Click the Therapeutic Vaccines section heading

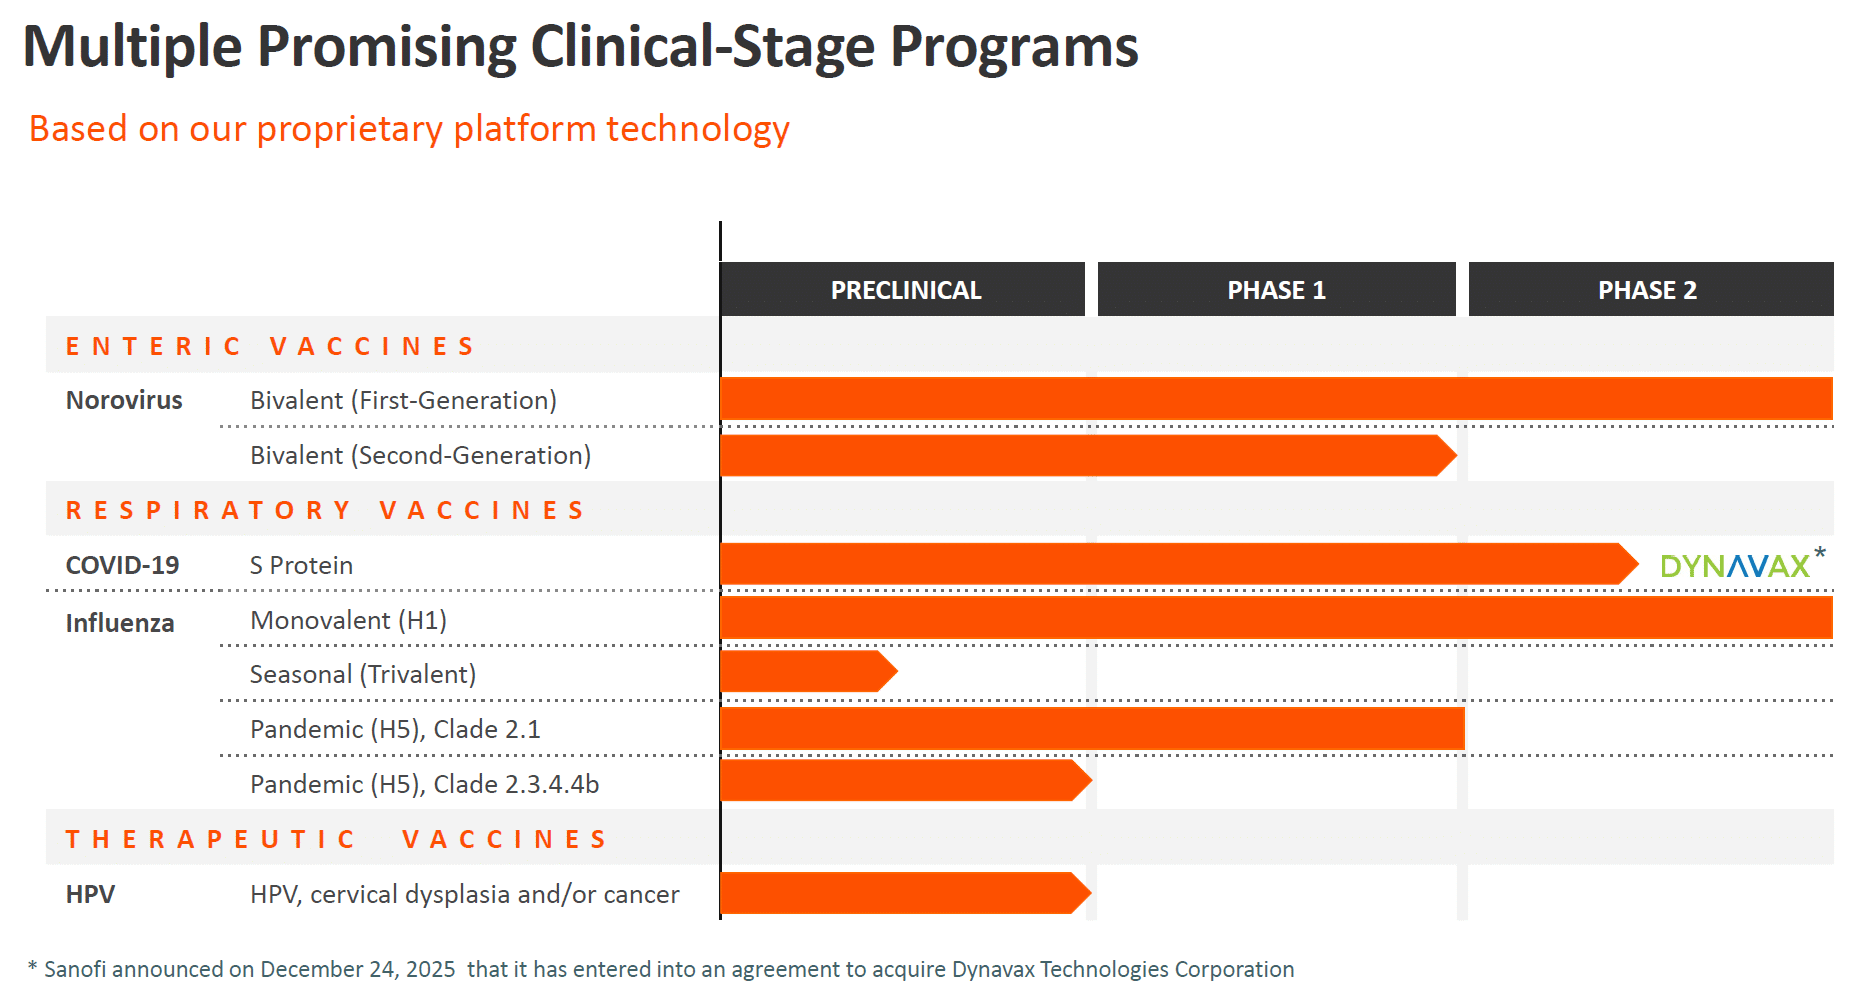click(x=336, y=839)
